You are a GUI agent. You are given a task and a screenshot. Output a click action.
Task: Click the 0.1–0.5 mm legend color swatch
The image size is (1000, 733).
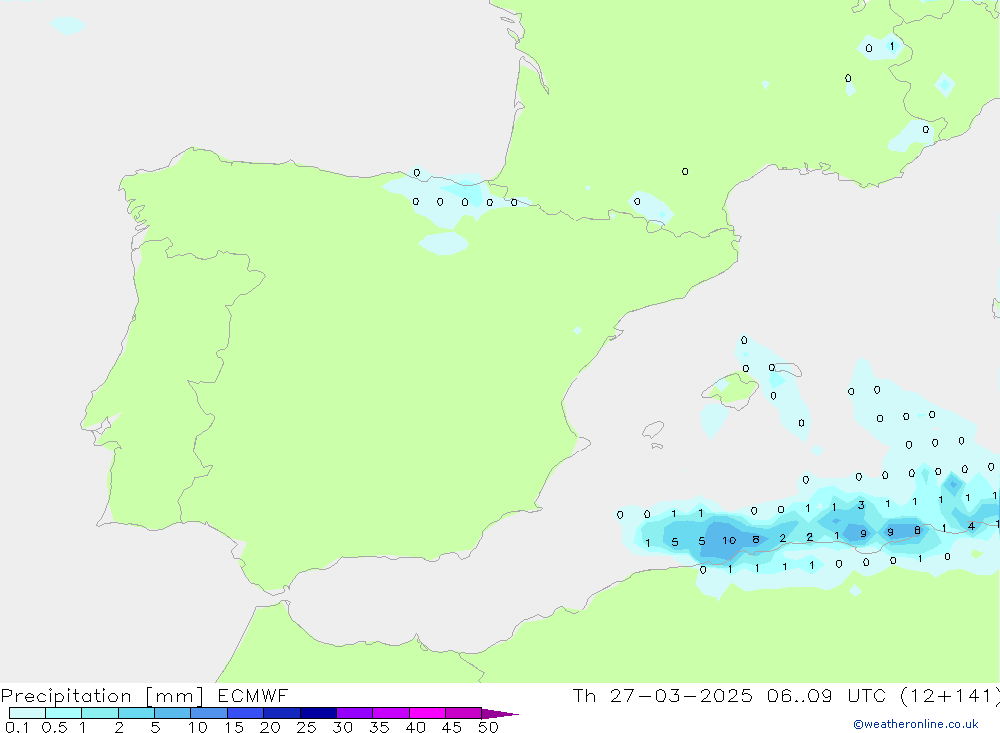27,713
